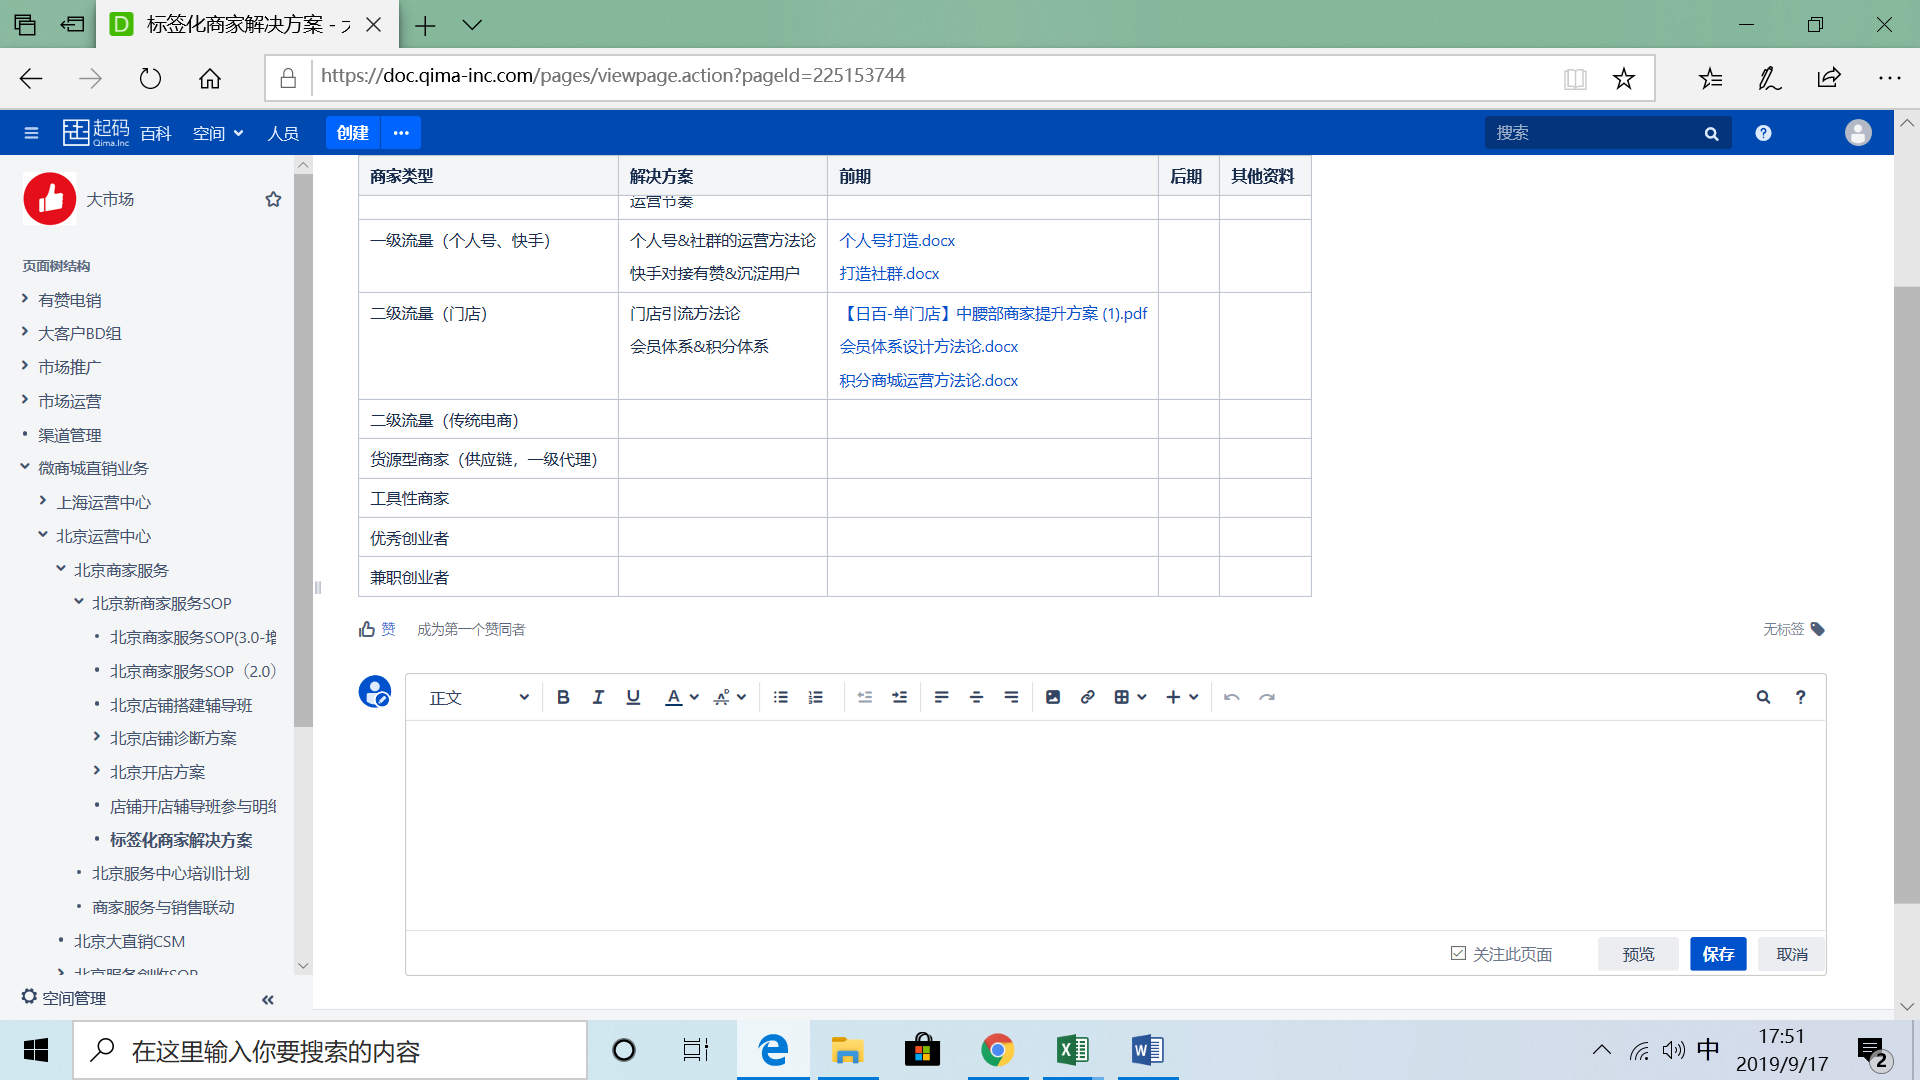
Task: Click the thumbs-up like icon
Action: click(x=367, y=629)
